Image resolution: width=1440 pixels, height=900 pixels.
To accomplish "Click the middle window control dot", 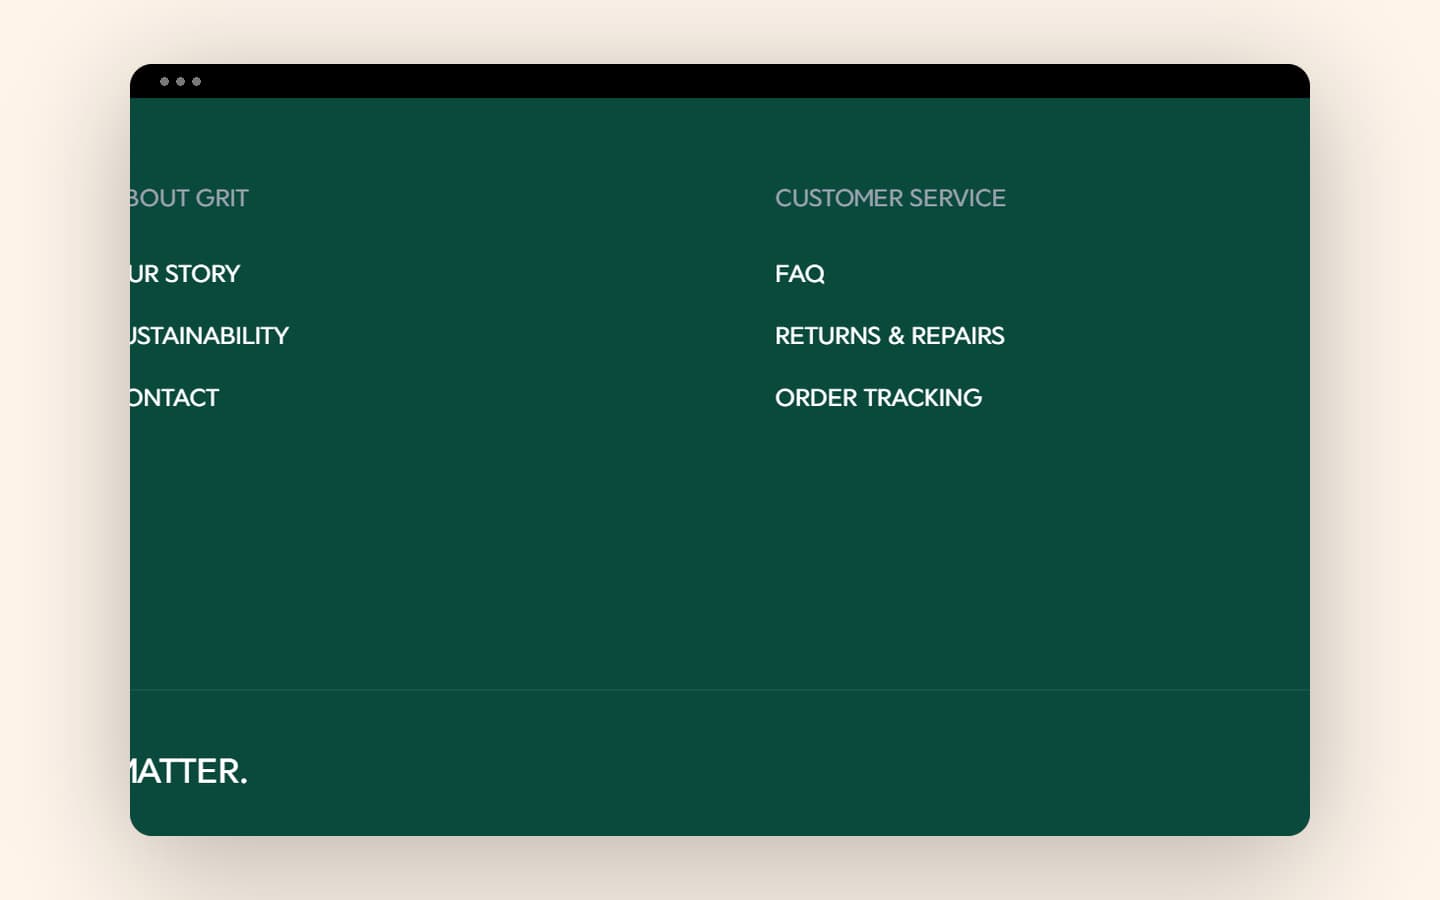I will 181,82.
